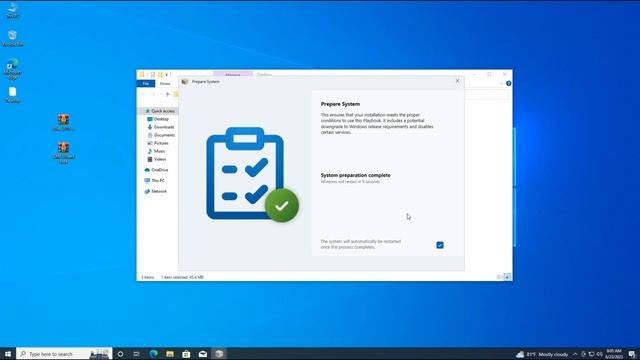The height and width of the screenshot is (360, 640).
Task: Click the 'Prepare System' heading text
Action: 340,104
